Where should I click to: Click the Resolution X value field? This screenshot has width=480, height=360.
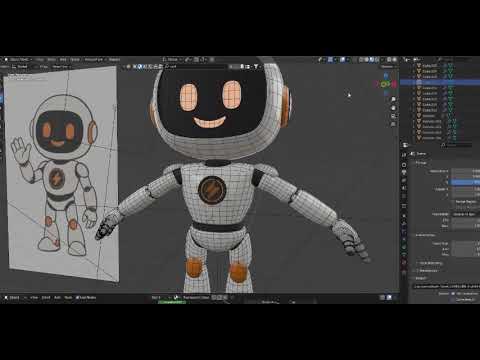click(x=466, y=171)
